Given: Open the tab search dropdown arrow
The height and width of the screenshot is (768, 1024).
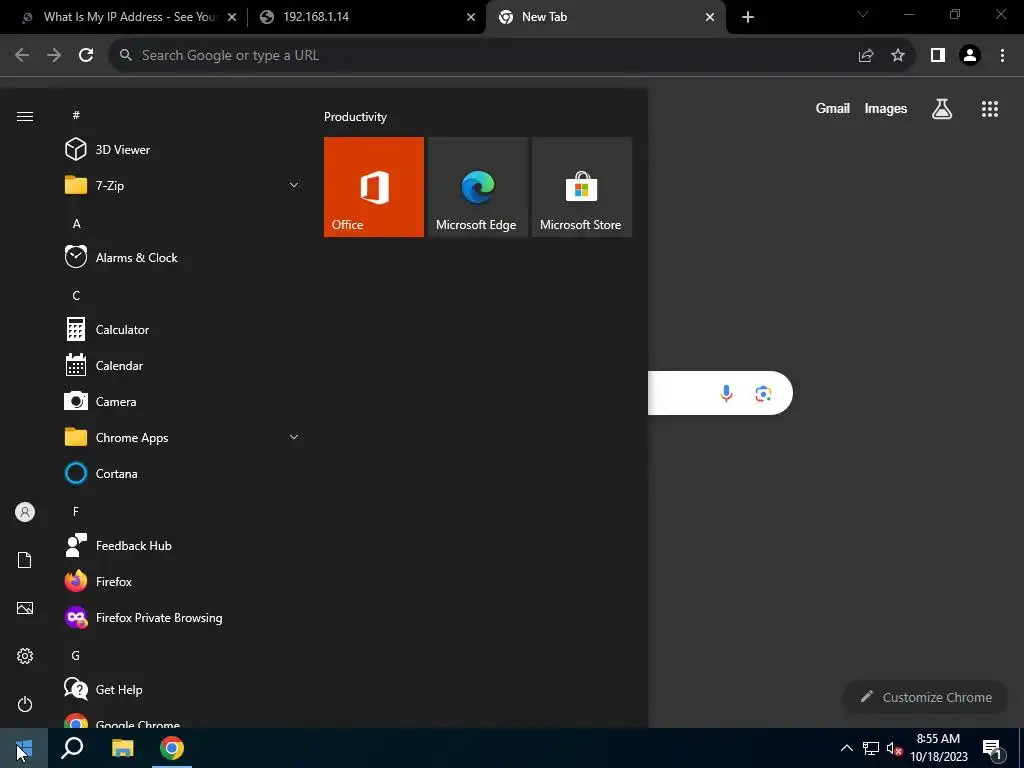Looking at the screenshot, I should click(863, 14).
